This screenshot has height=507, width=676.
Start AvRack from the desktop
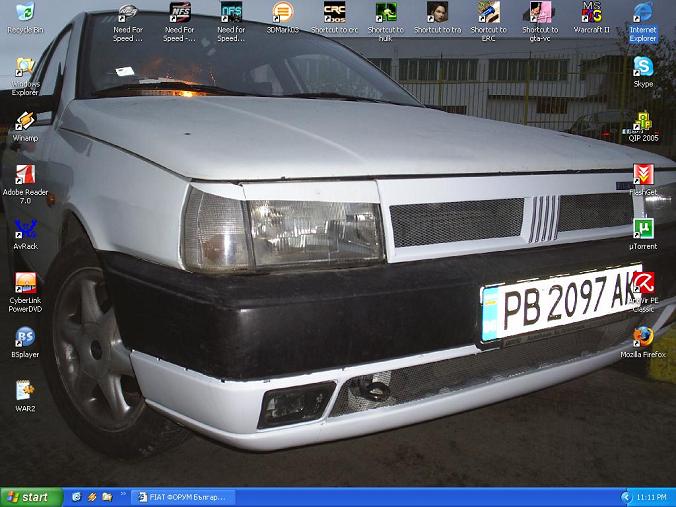point(25,229)
